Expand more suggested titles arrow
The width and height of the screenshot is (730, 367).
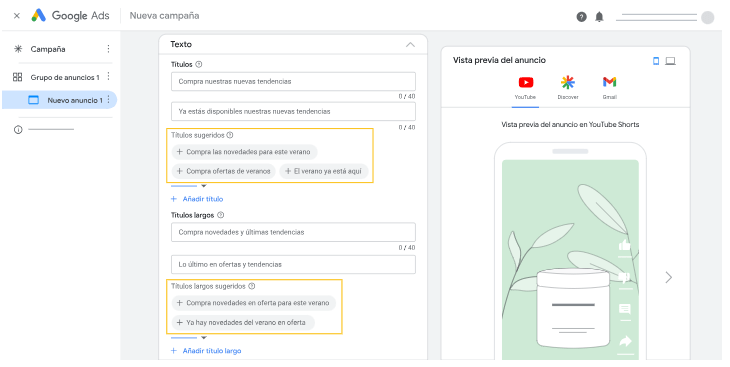[203, 186]
